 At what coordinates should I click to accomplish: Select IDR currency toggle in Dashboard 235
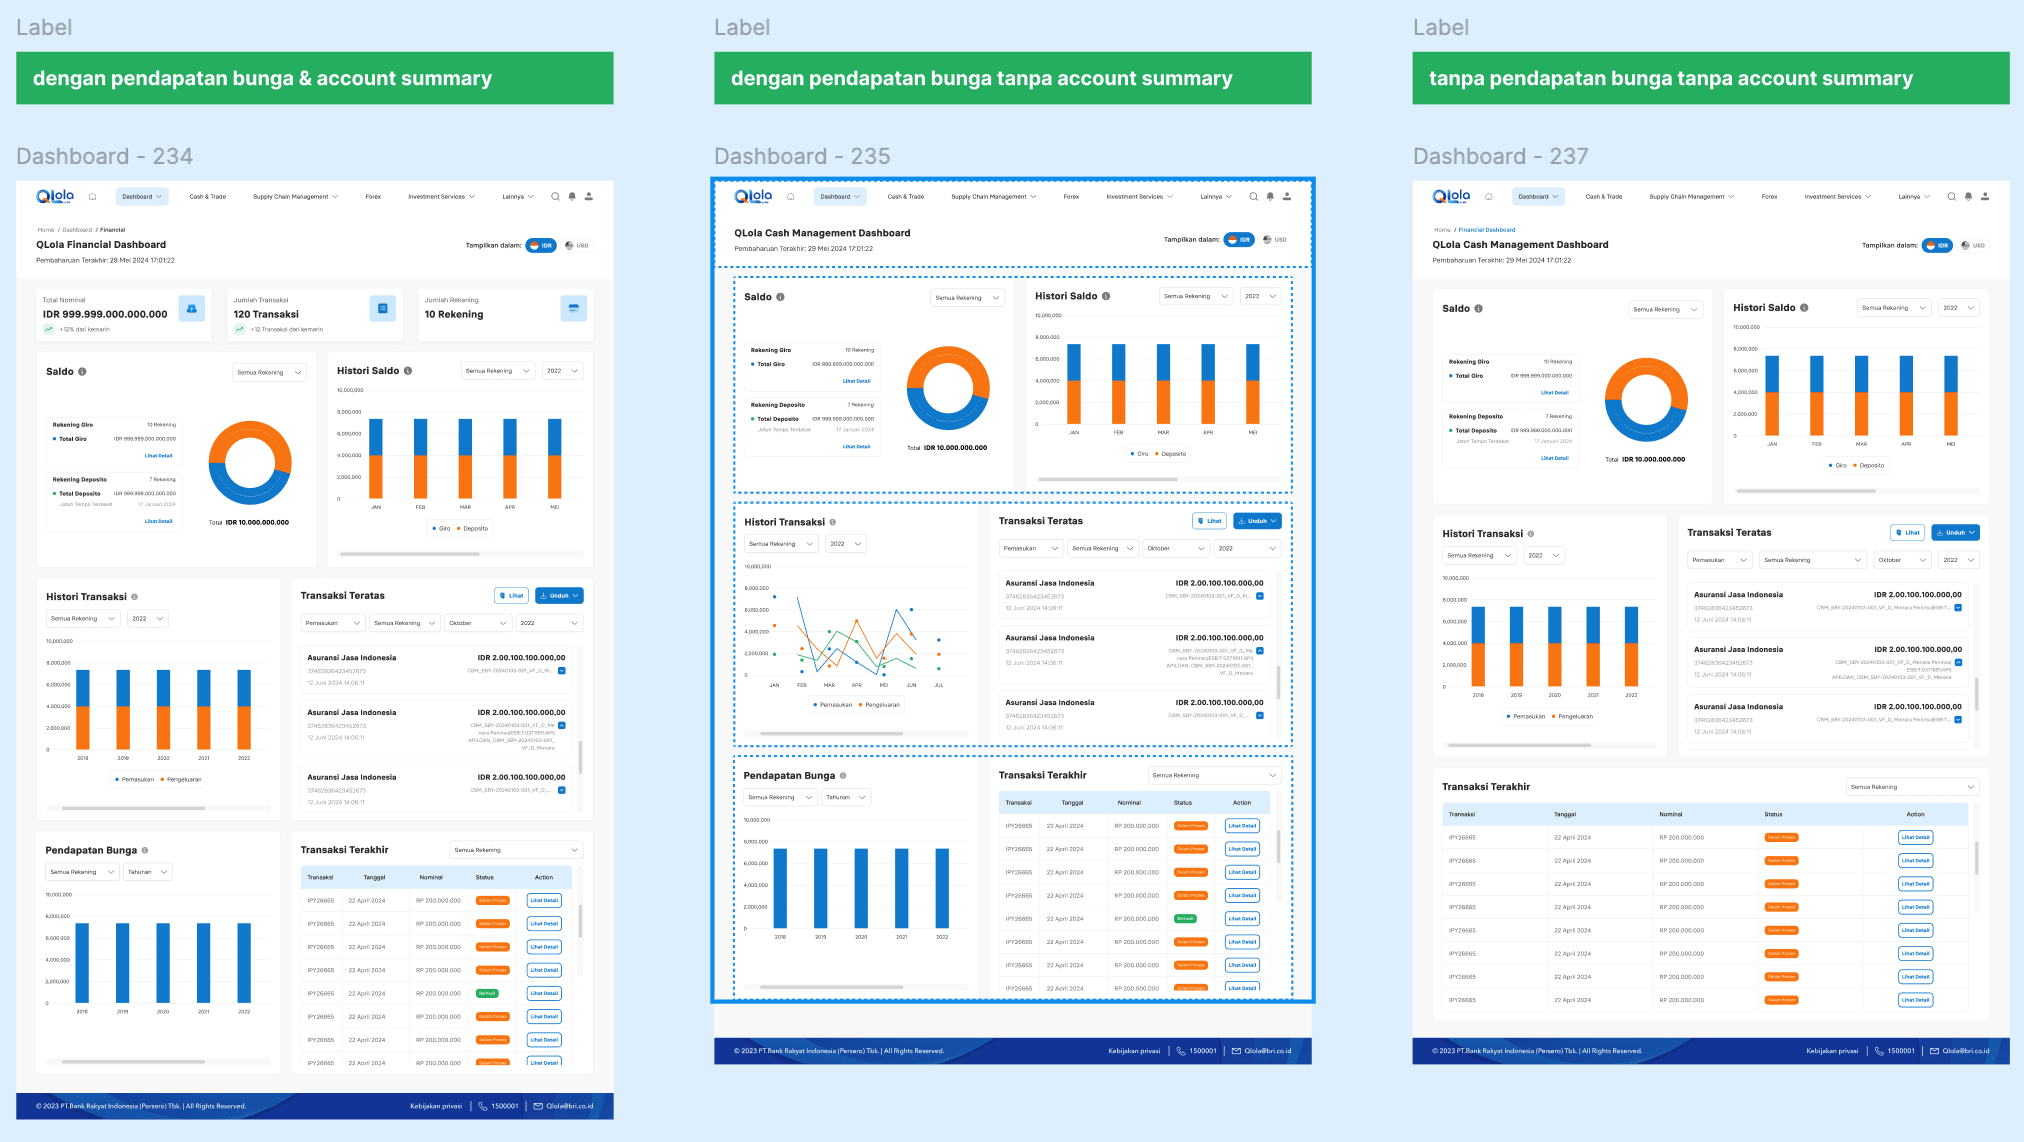[1239, 240]
